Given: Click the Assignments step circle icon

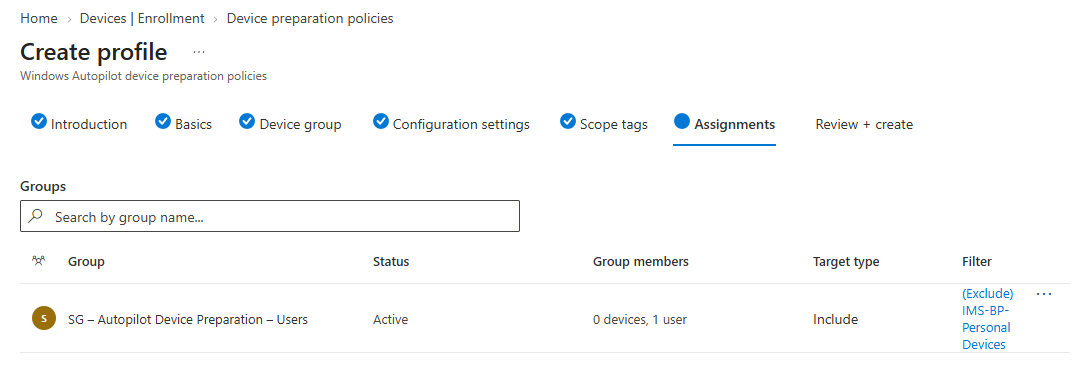Looking at the screenshot, I should (682, 122).
